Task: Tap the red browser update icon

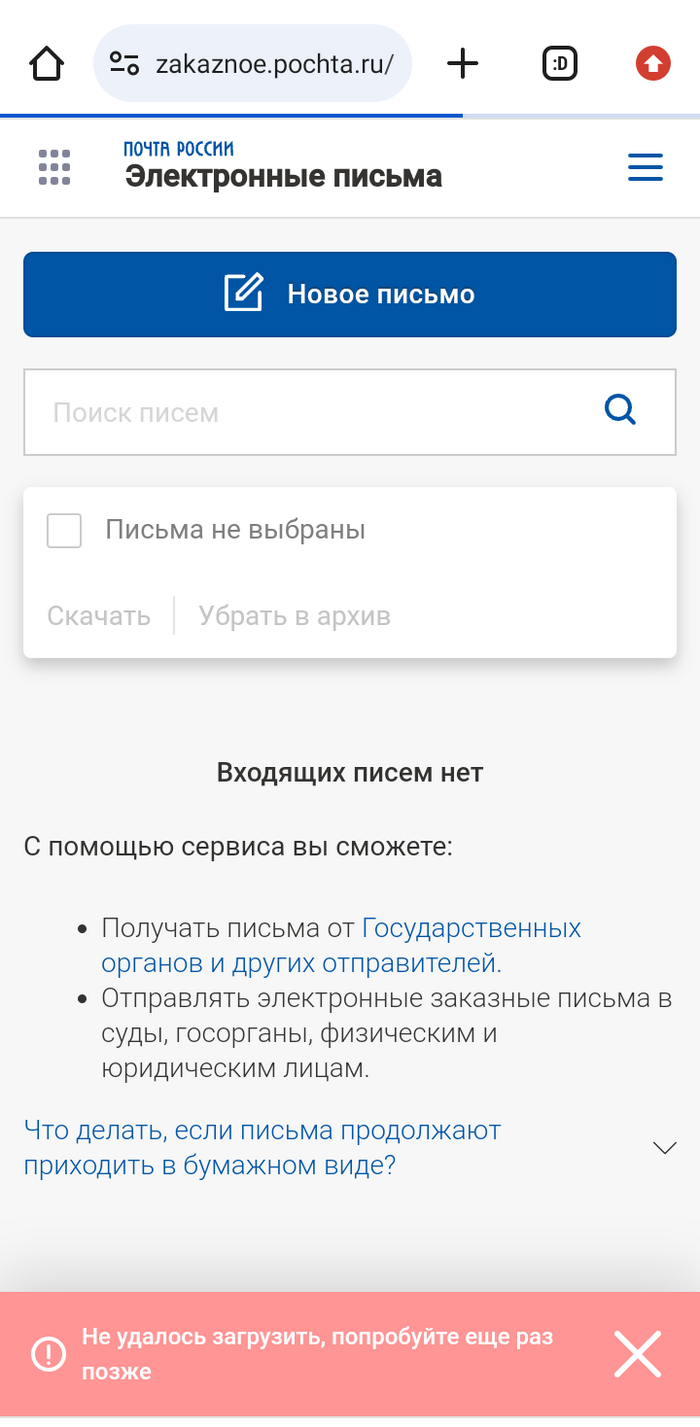Action: tap(653, 65)
